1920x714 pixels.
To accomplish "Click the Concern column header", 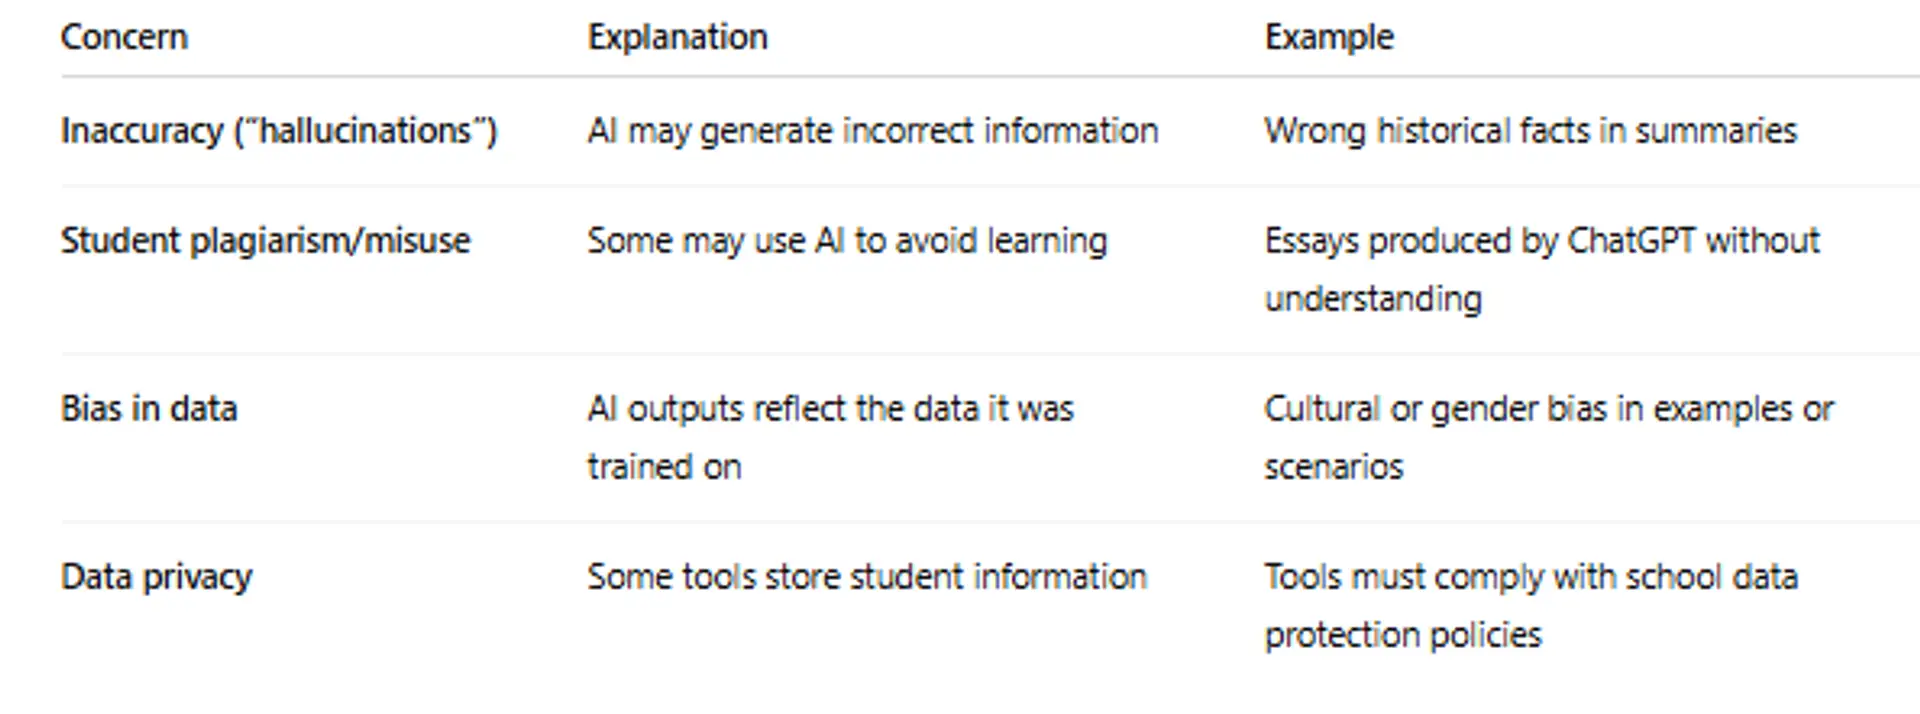I will tap(124, 37).
